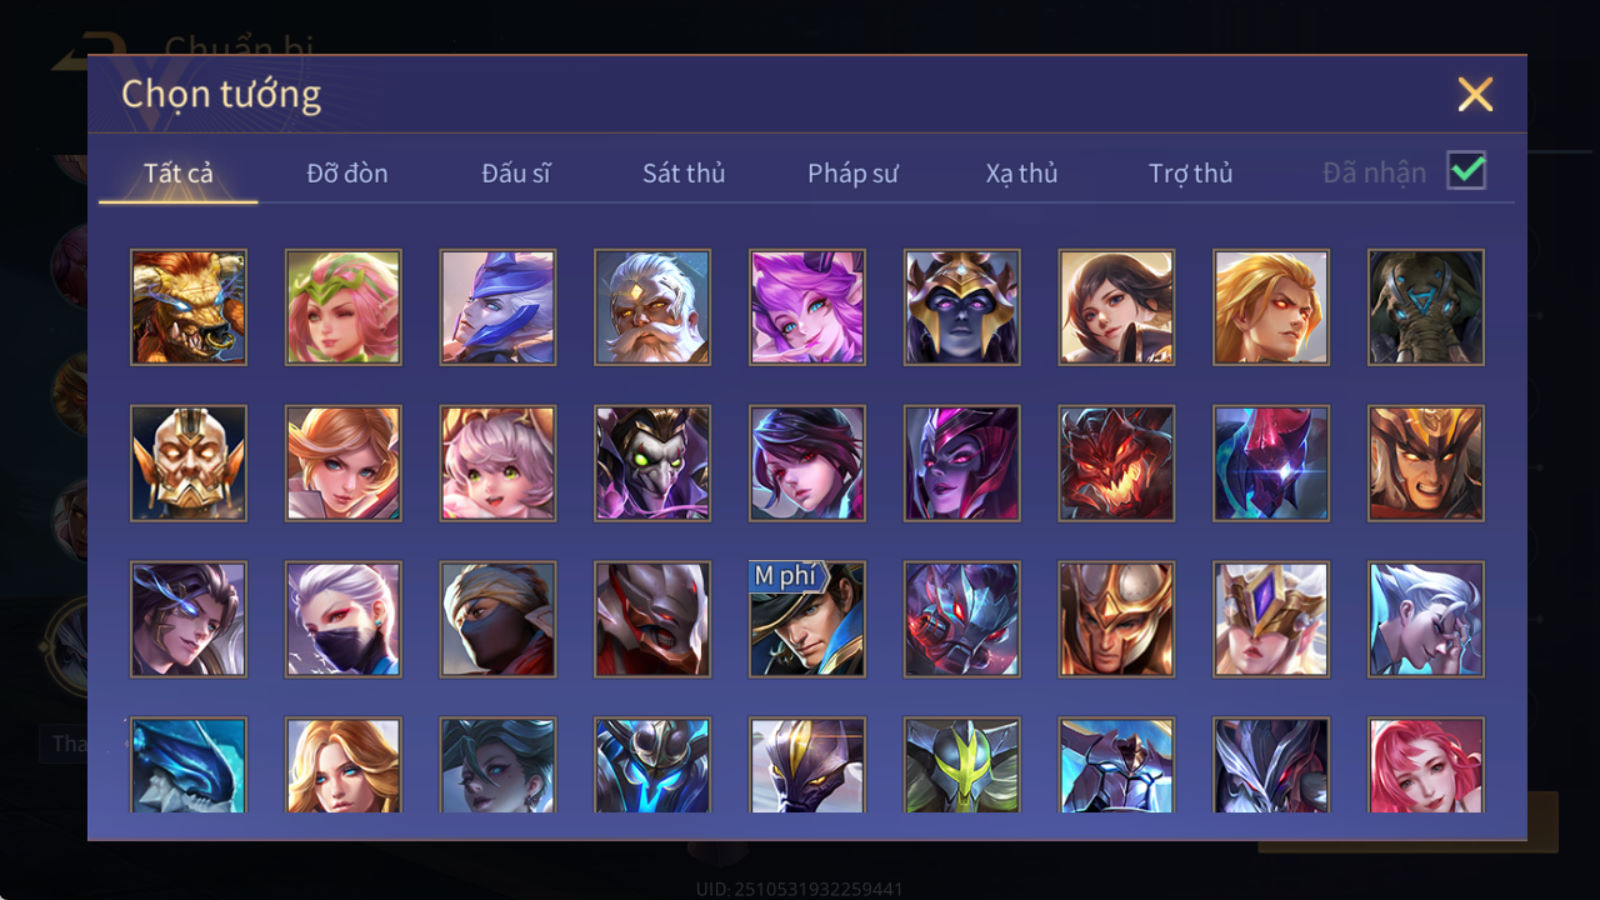The width and height of the screenshot is (1600, 900).
Task: Pick the masked white-haired ninja girl hero
Action: coord(343,619)
